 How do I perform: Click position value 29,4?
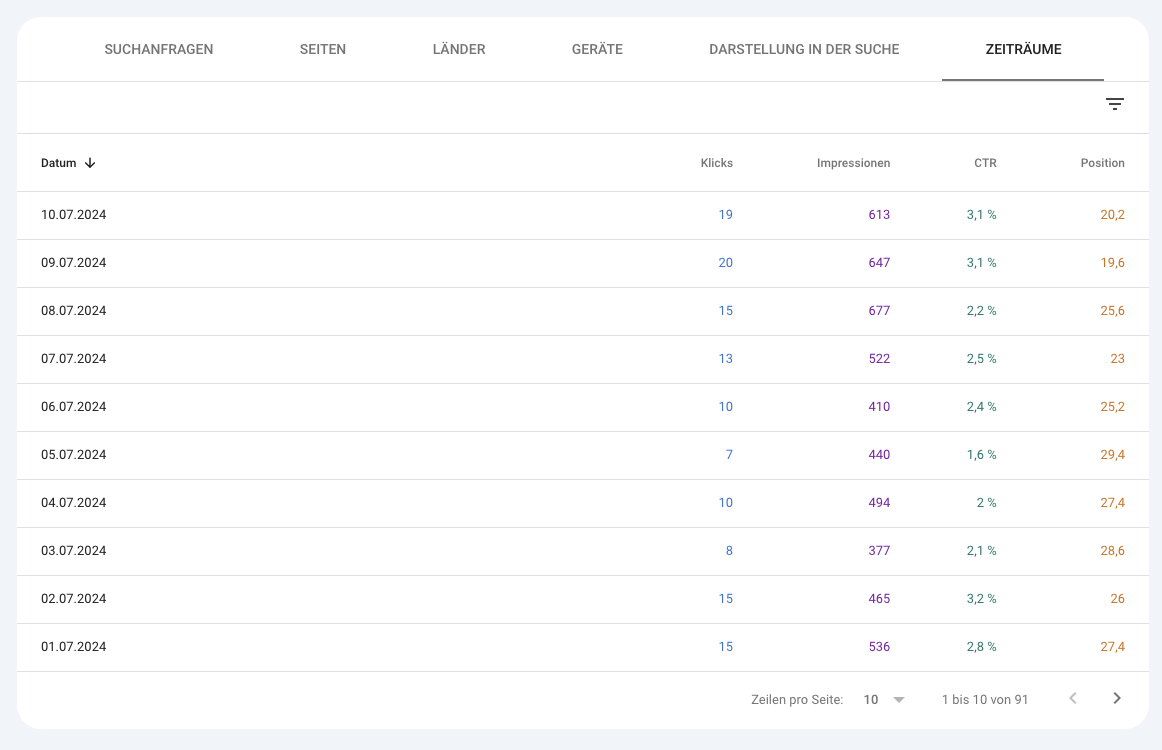[x=1112, y=455]
